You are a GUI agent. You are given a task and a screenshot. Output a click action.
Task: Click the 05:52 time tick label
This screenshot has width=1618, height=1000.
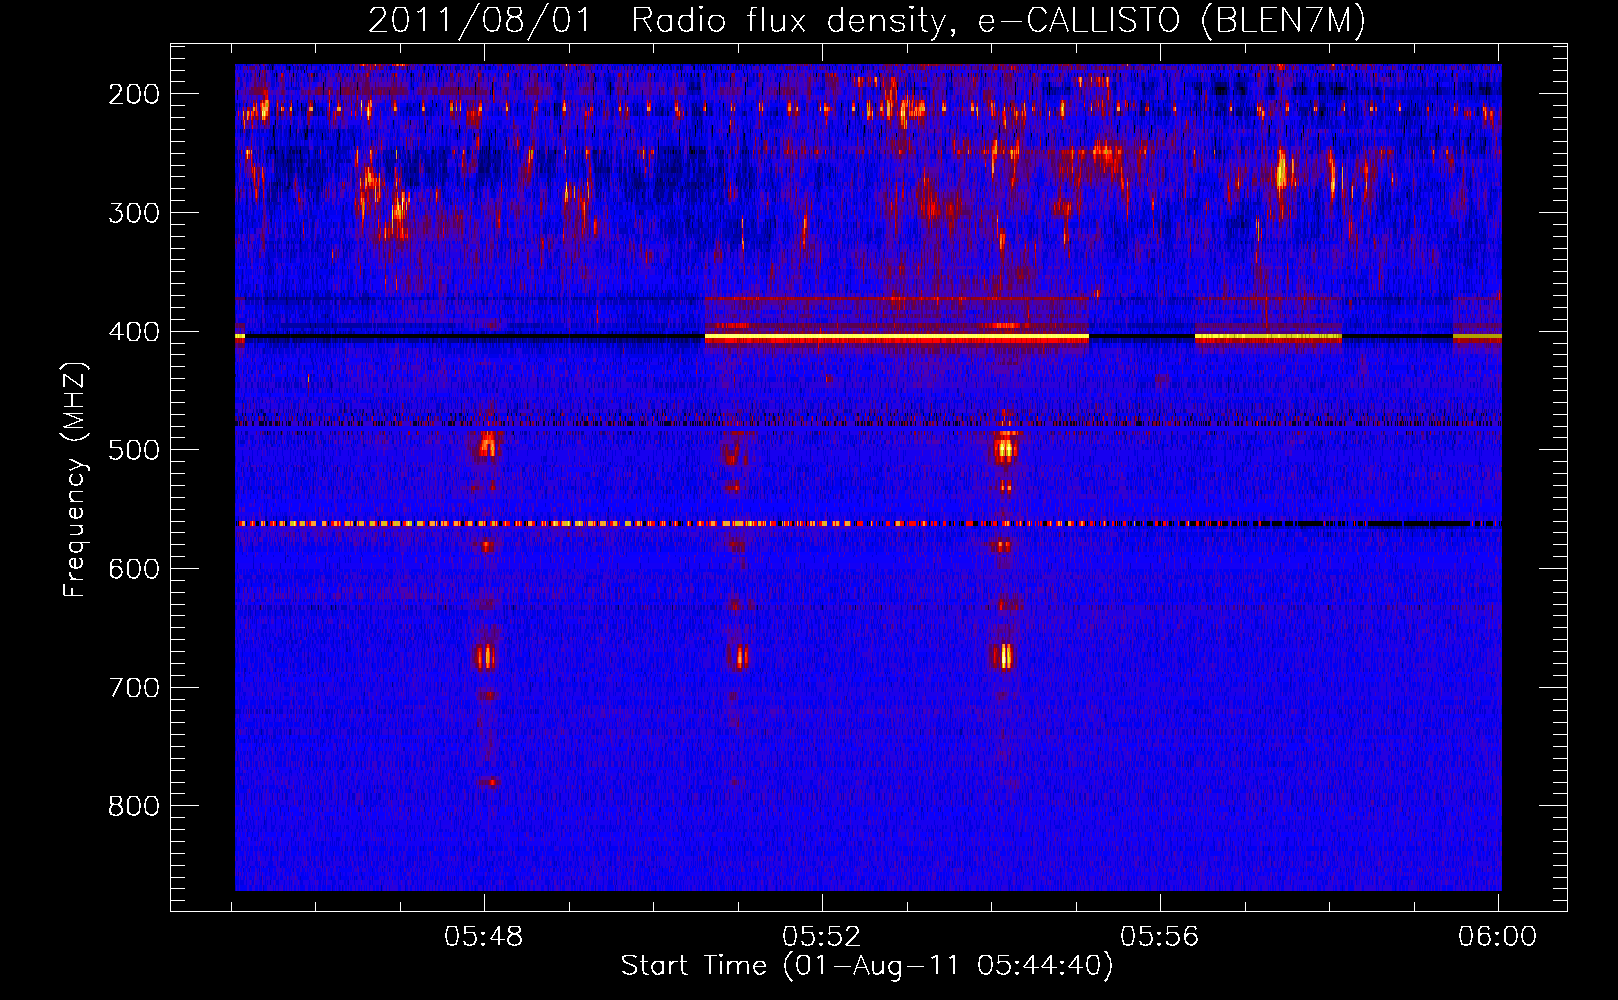click(822, 936)
